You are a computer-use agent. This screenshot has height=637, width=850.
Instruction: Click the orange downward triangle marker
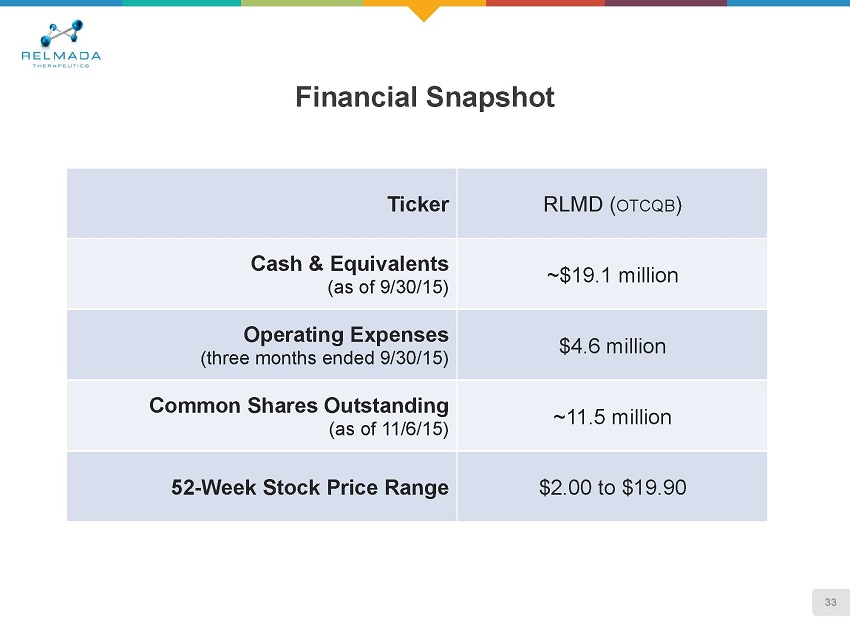click(425, 12)
